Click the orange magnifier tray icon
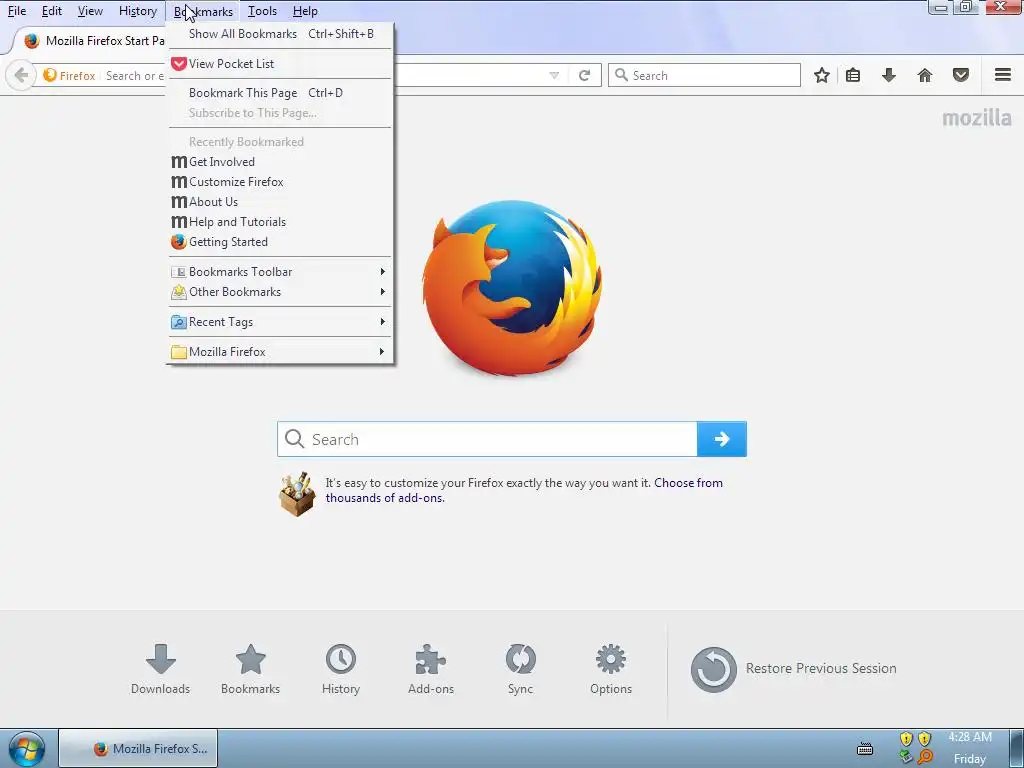 coord(925,757)
